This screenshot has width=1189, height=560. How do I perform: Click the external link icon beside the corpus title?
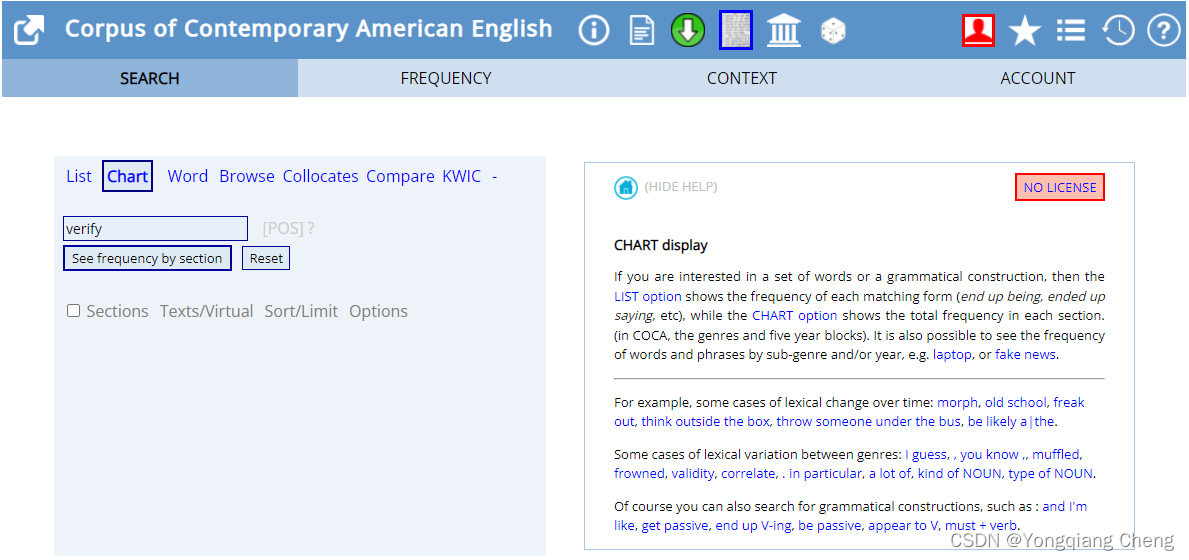coord(29,30)
